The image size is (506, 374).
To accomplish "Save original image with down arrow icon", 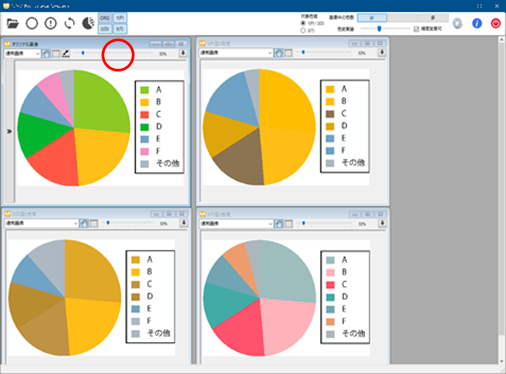I will click(183, 53).
